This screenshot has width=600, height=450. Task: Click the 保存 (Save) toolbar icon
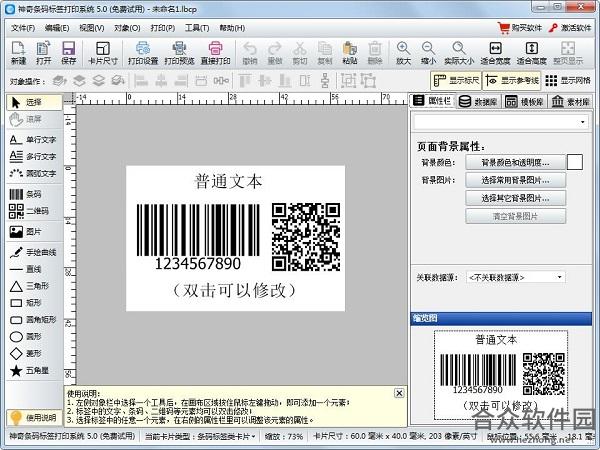point(68,53)
